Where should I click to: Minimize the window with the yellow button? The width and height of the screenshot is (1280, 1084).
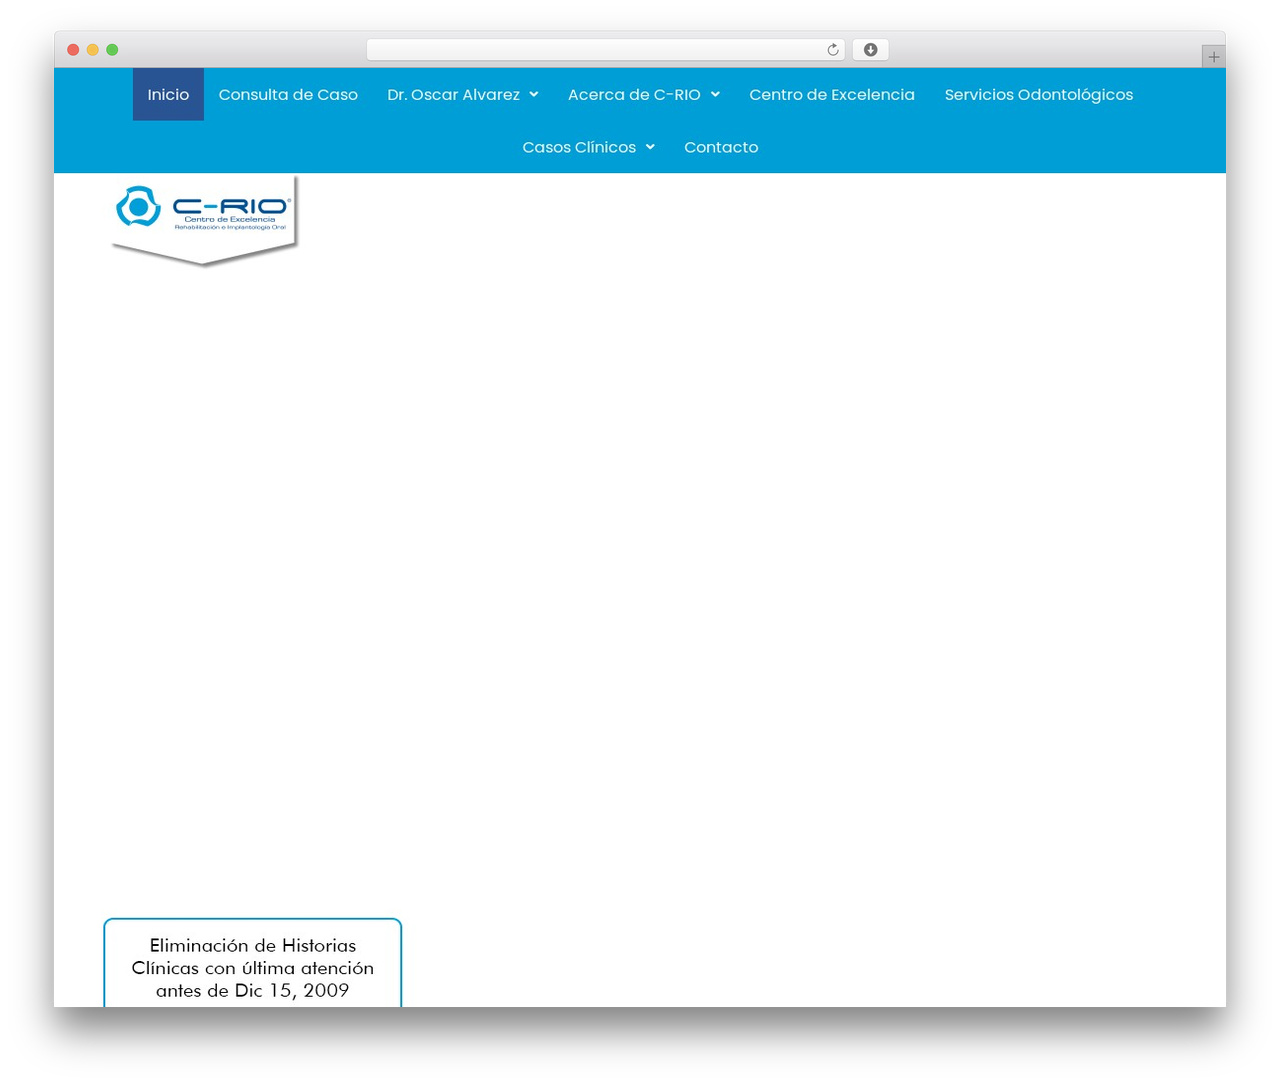pos(93,50)
